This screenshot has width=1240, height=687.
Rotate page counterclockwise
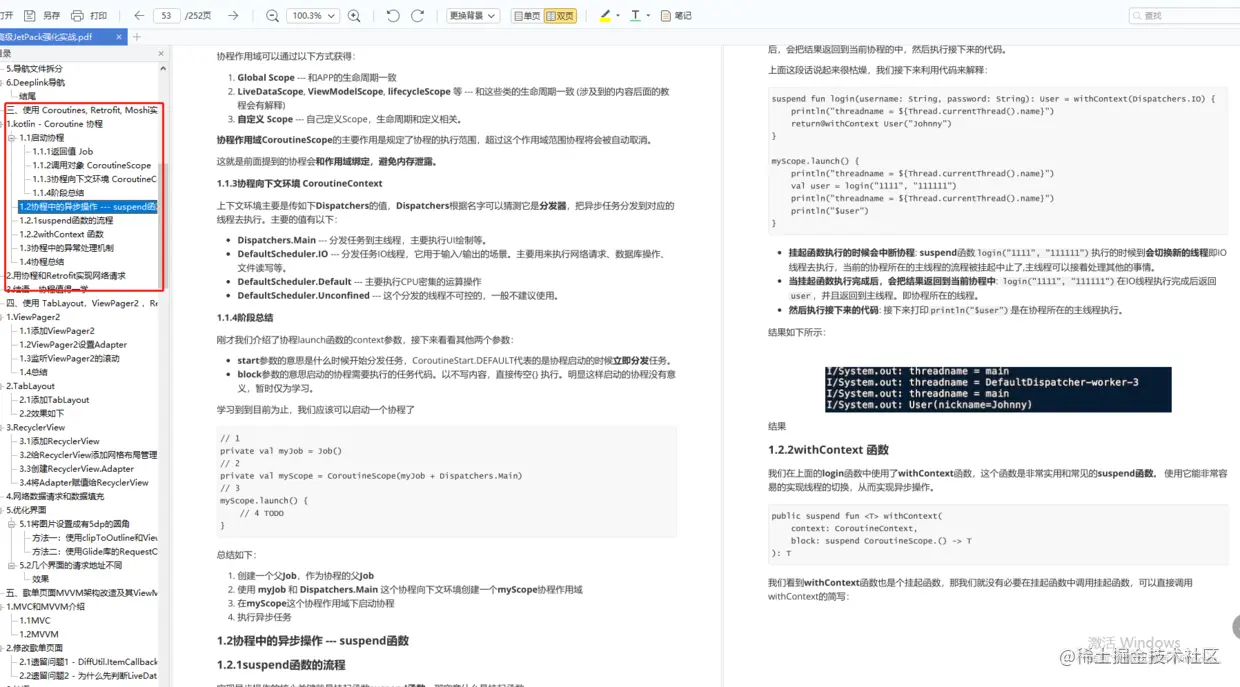click(x=393, y=16)
